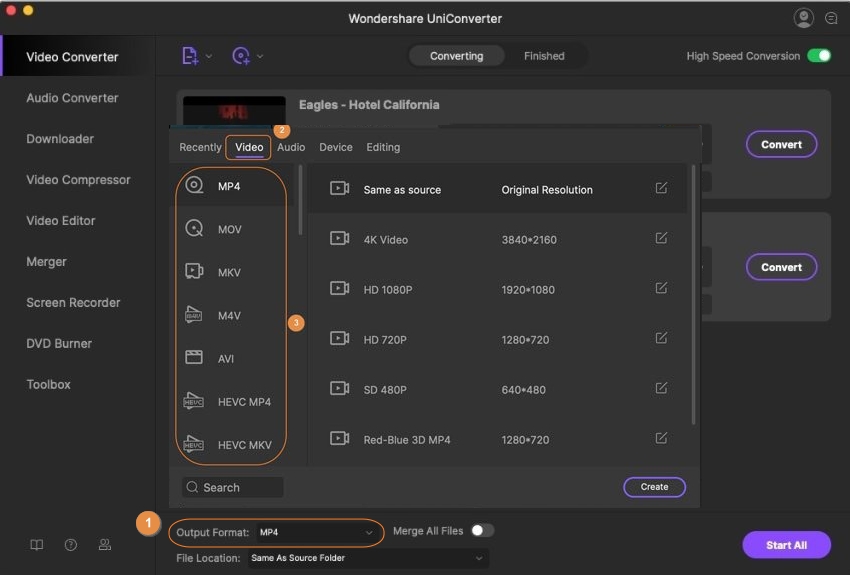Viewport: 850px width, 575px height.
Task: Open the user account icon
Action: [x=803, y=18]
